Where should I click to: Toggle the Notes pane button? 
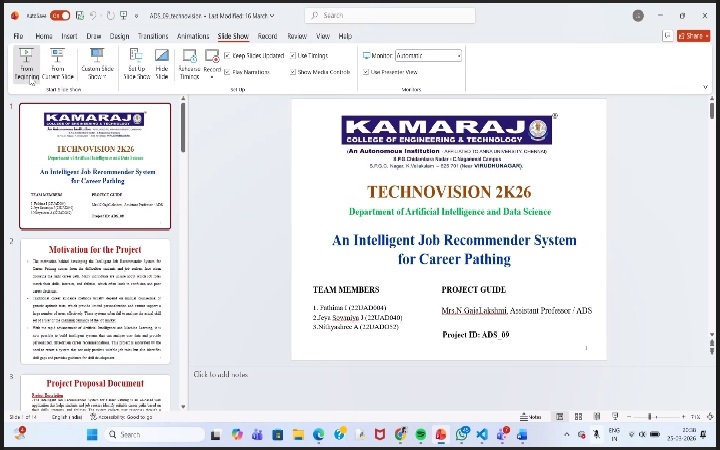530,416
